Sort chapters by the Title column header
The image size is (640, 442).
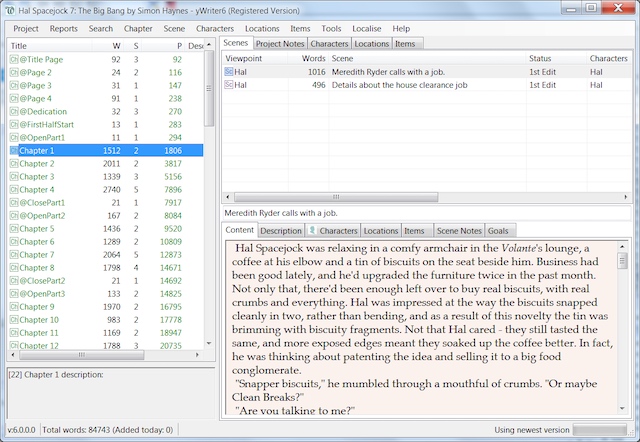50,46
